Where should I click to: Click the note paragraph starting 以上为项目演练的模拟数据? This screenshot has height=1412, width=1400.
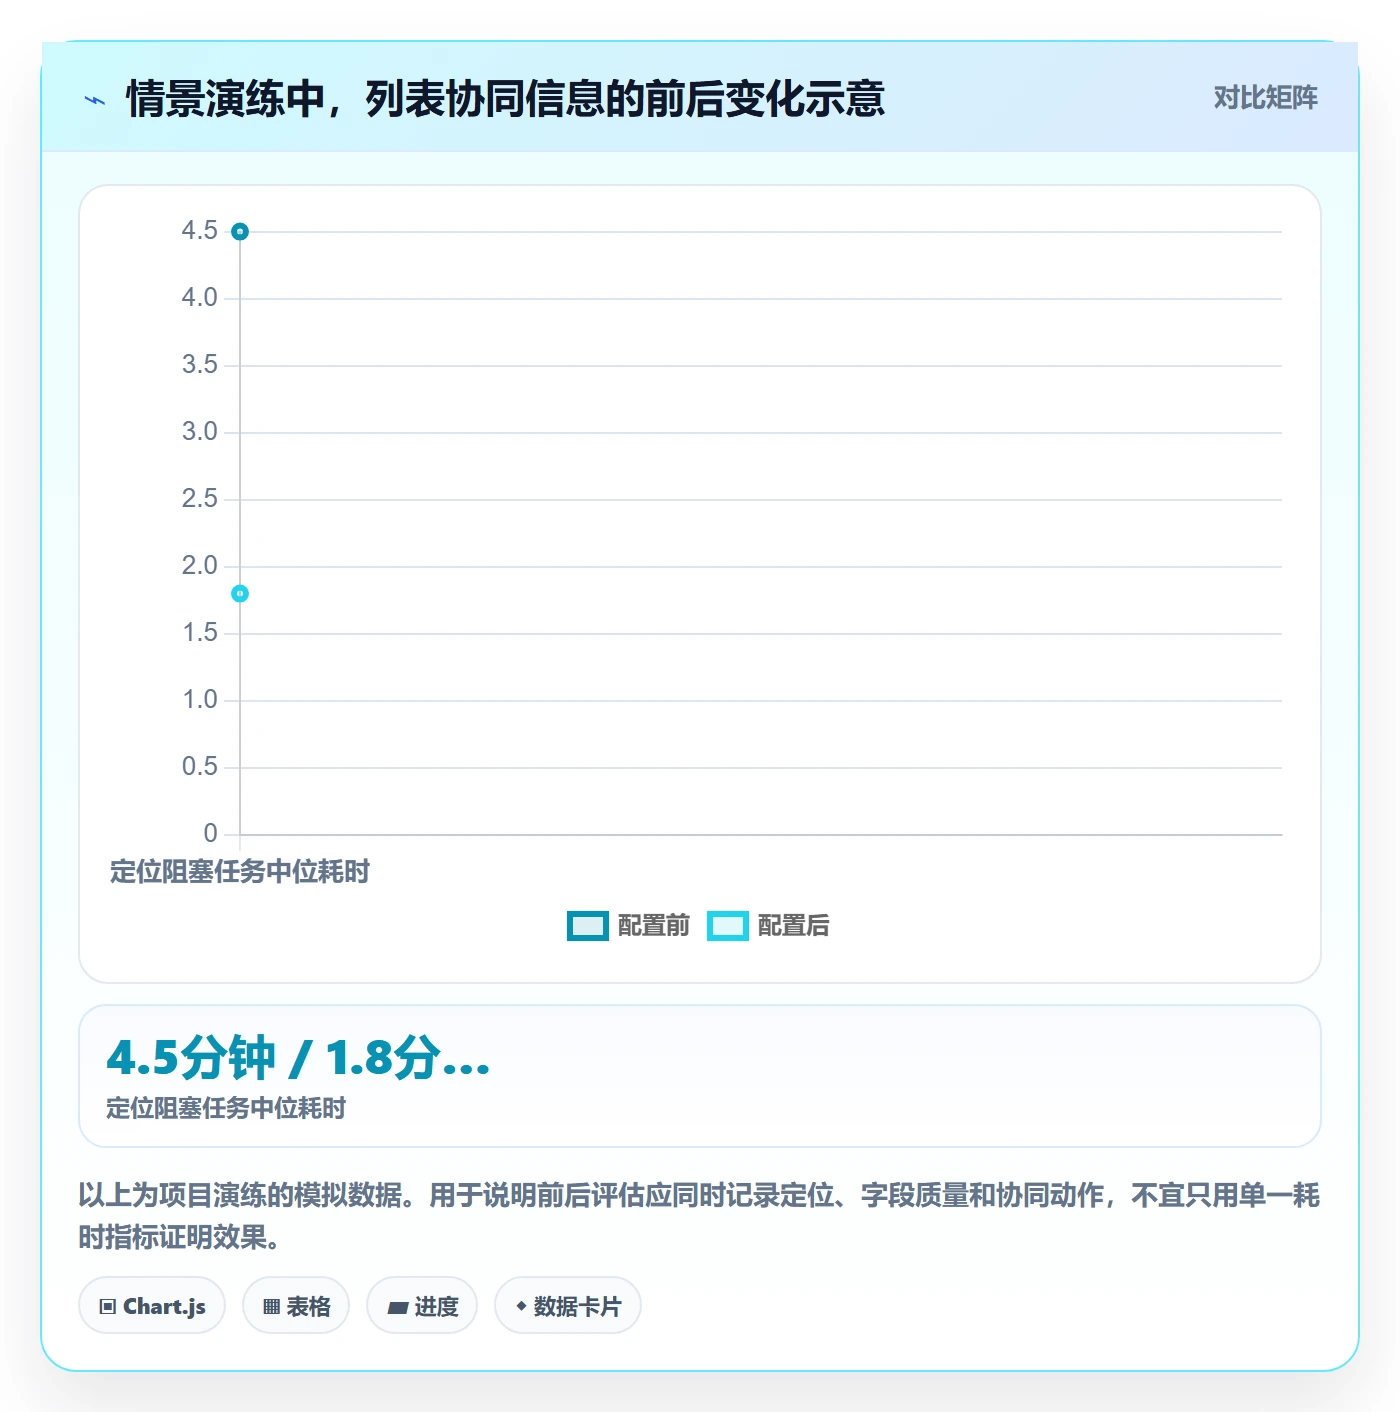point(699,1216)
